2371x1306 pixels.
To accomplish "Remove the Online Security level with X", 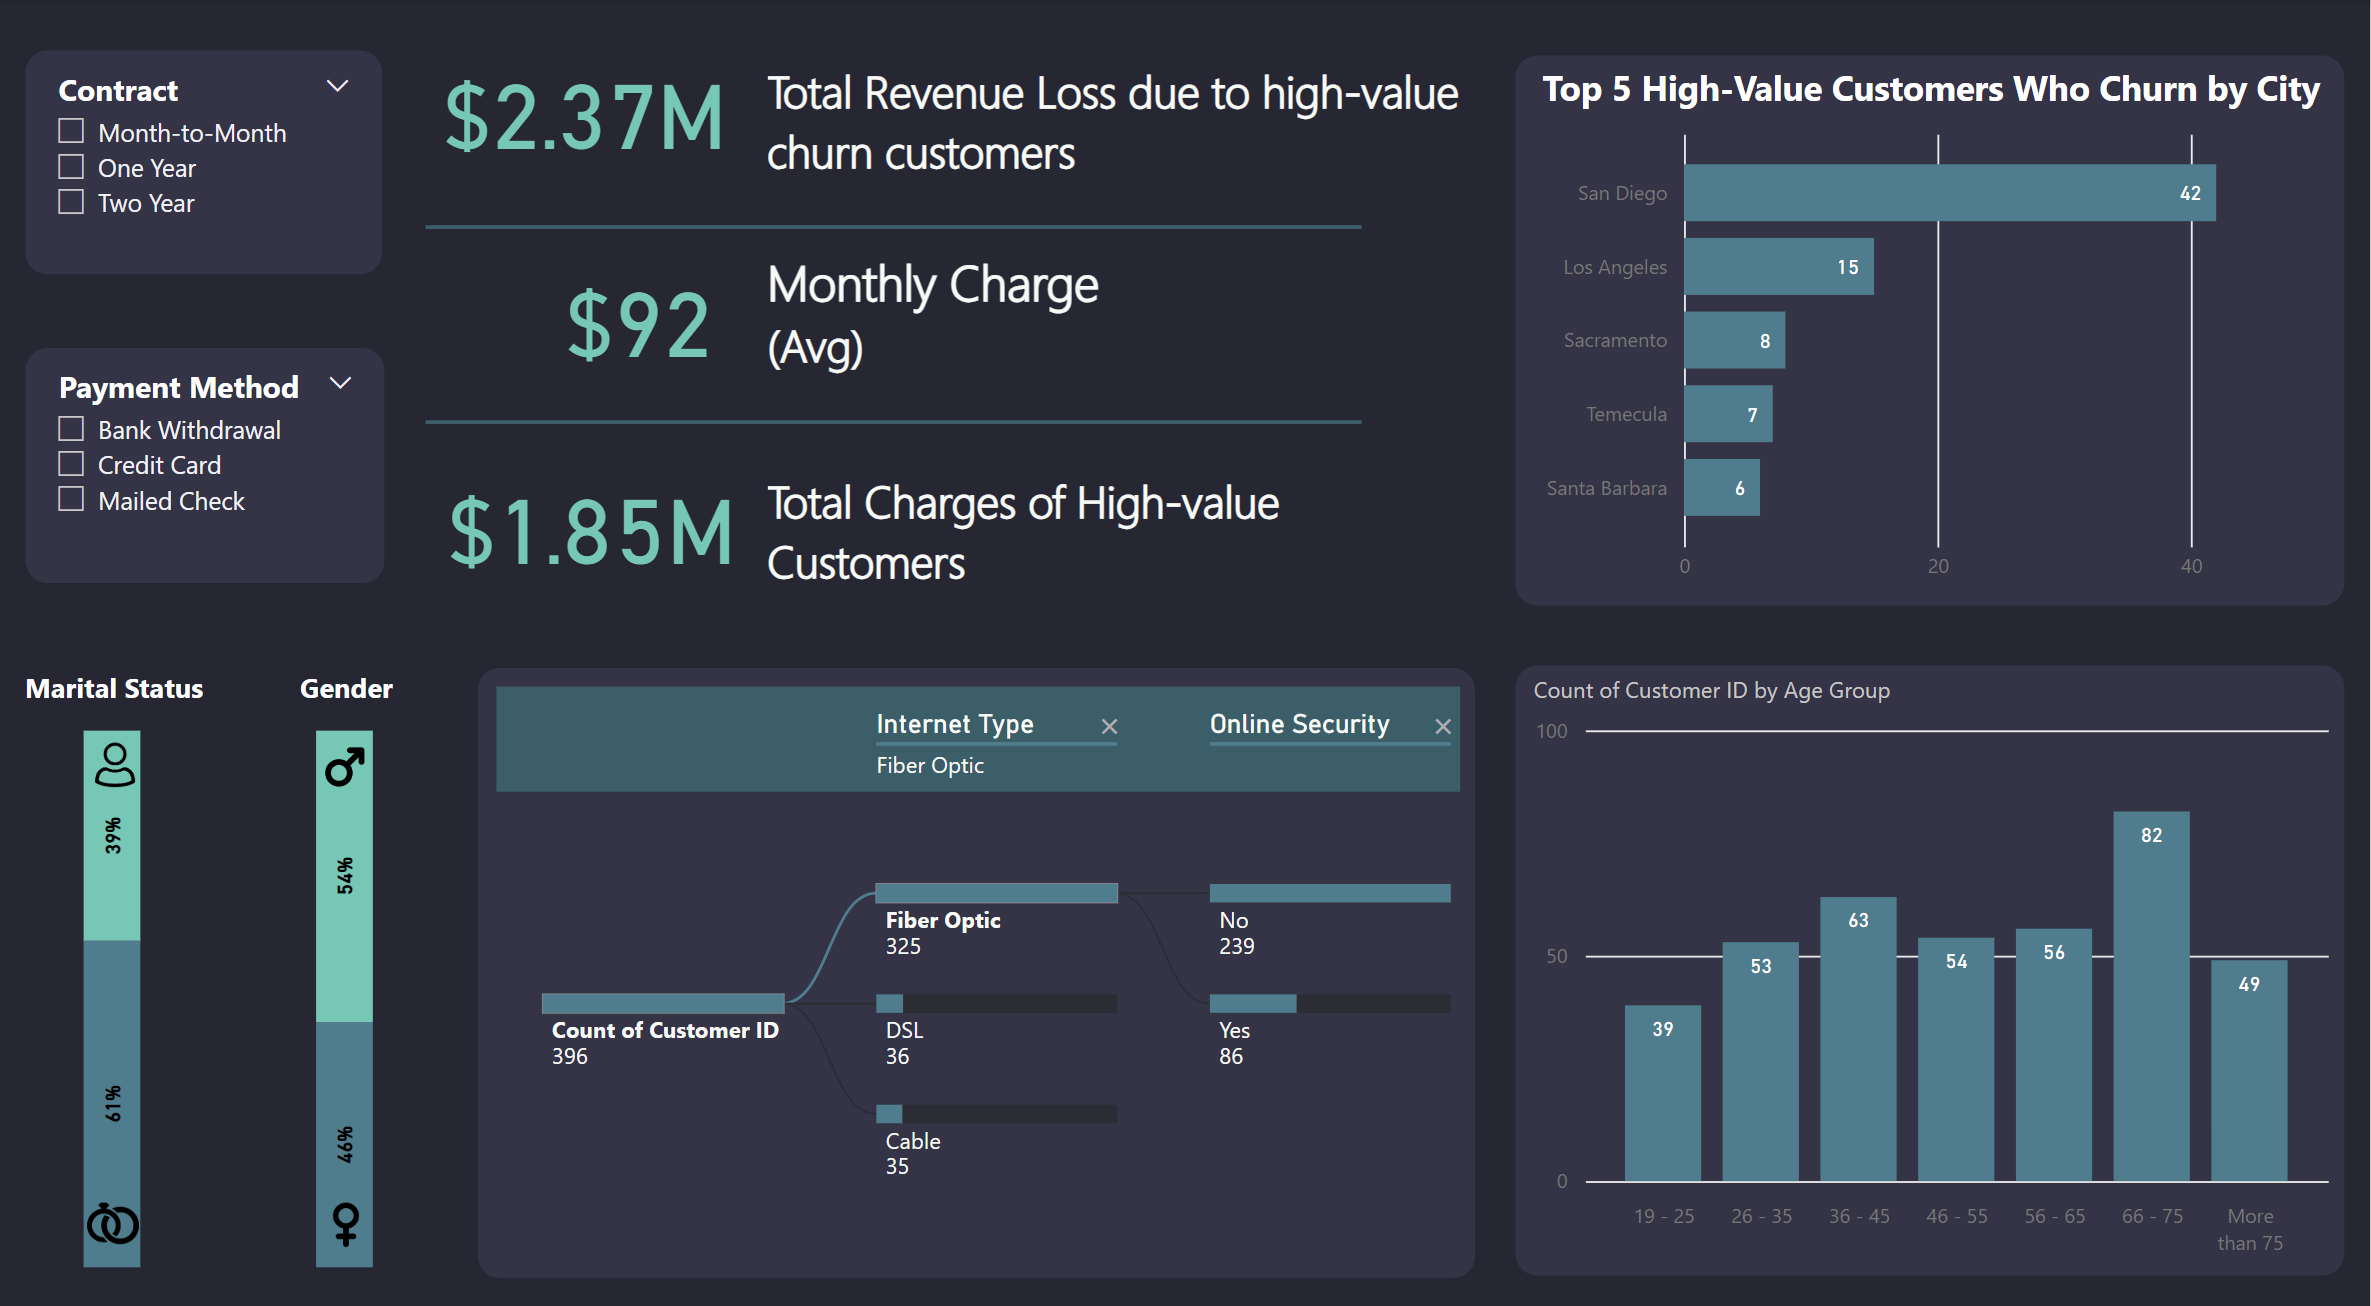I will [x=1442, y=727].
